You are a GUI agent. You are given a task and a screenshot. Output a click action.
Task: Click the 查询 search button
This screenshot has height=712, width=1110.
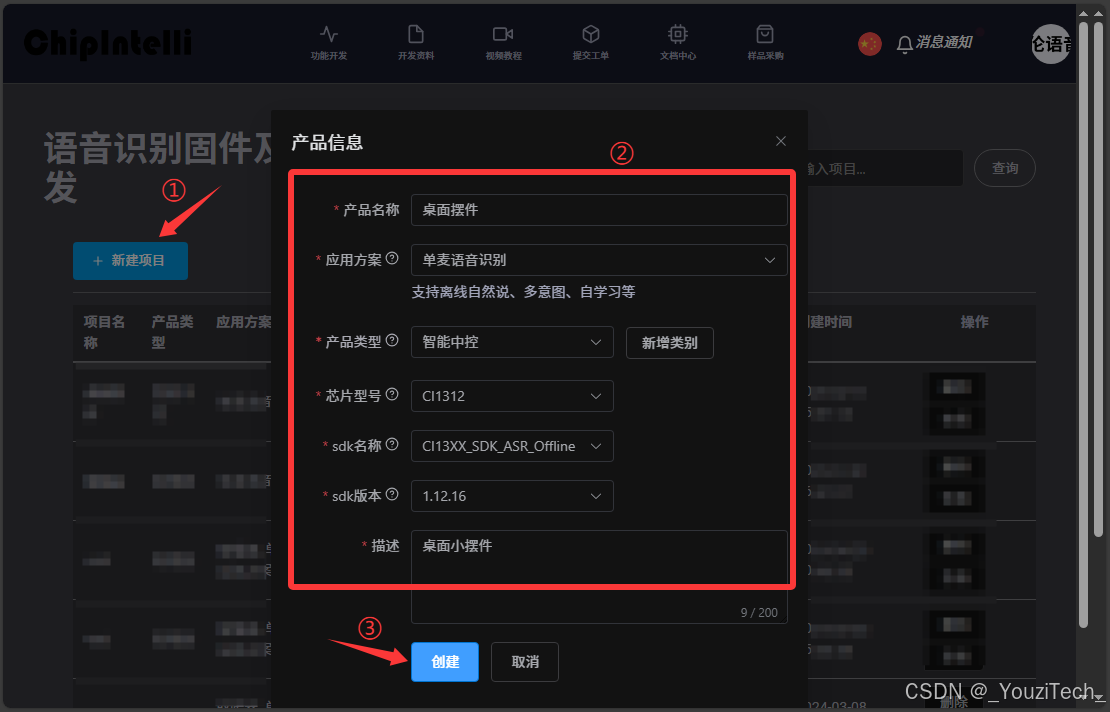pyautogui.click(x=1005, y=168)
